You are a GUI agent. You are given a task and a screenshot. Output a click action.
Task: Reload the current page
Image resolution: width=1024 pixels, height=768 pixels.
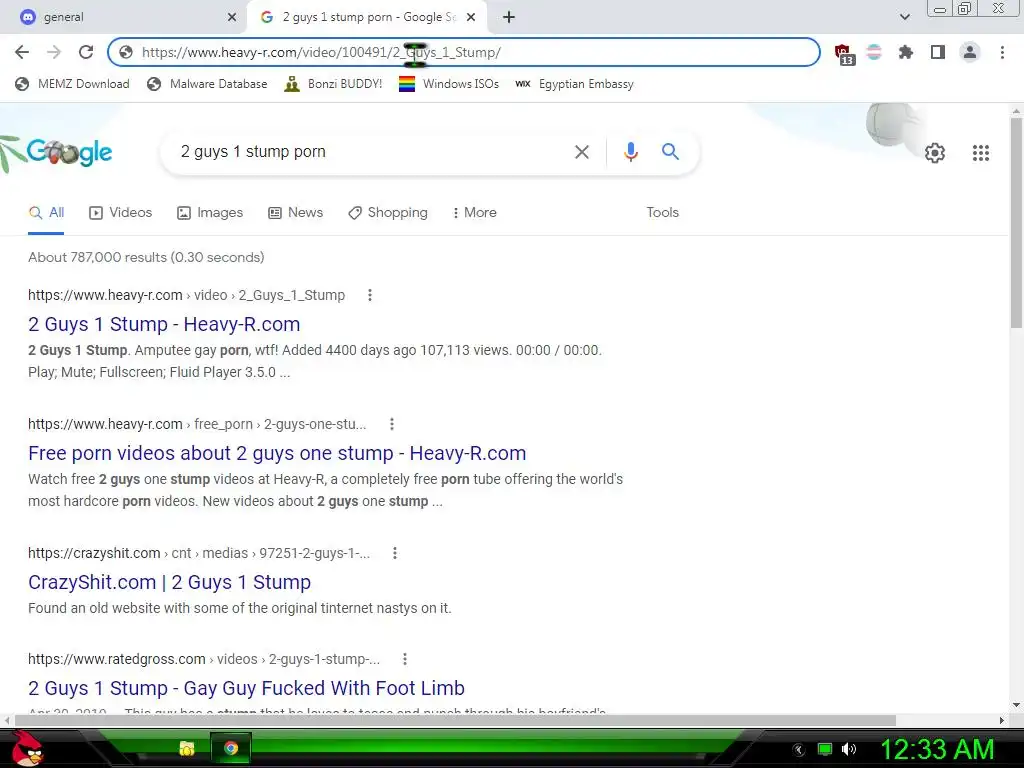pos(86,52)
